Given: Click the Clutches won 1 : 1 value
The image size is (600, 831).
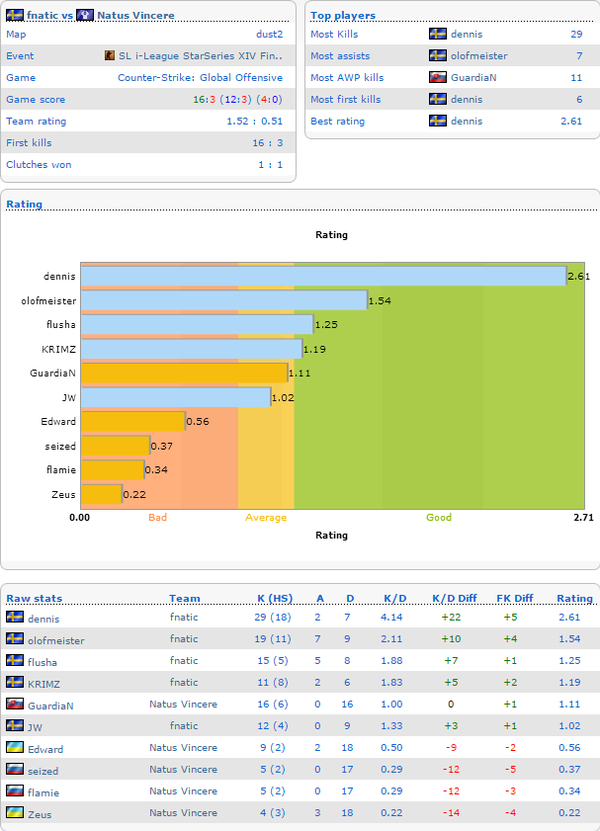Looking at the screenshot, I should pyautogui.click(x=271, y=164).
